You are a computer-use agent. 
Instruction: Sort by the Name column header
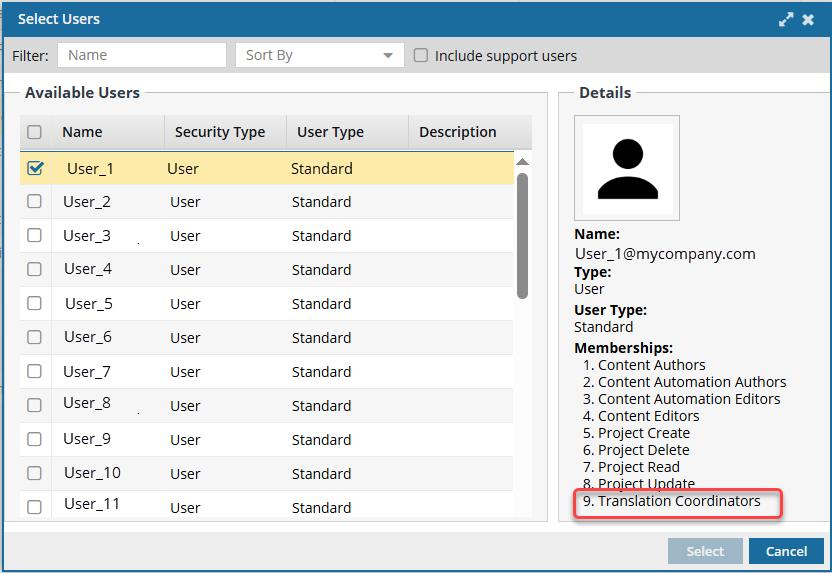point(83,132)
